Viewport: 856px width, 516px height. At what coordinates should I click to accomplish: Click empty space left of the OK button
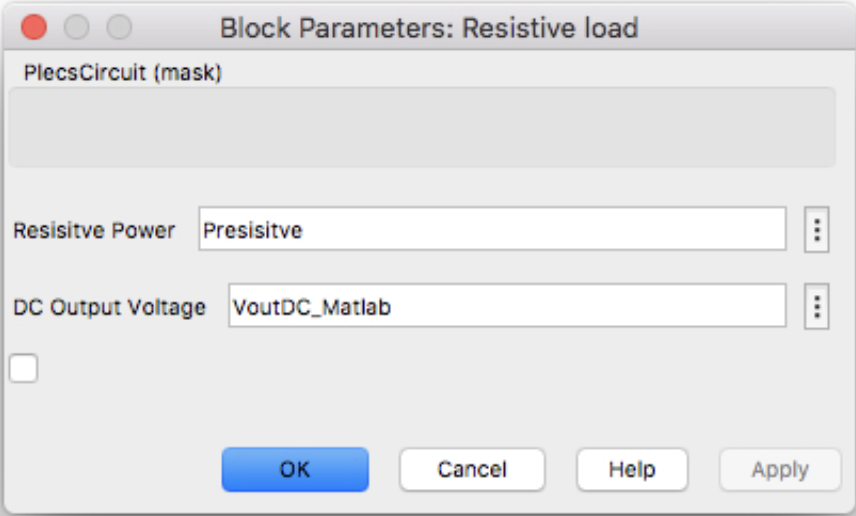(110, 469)
